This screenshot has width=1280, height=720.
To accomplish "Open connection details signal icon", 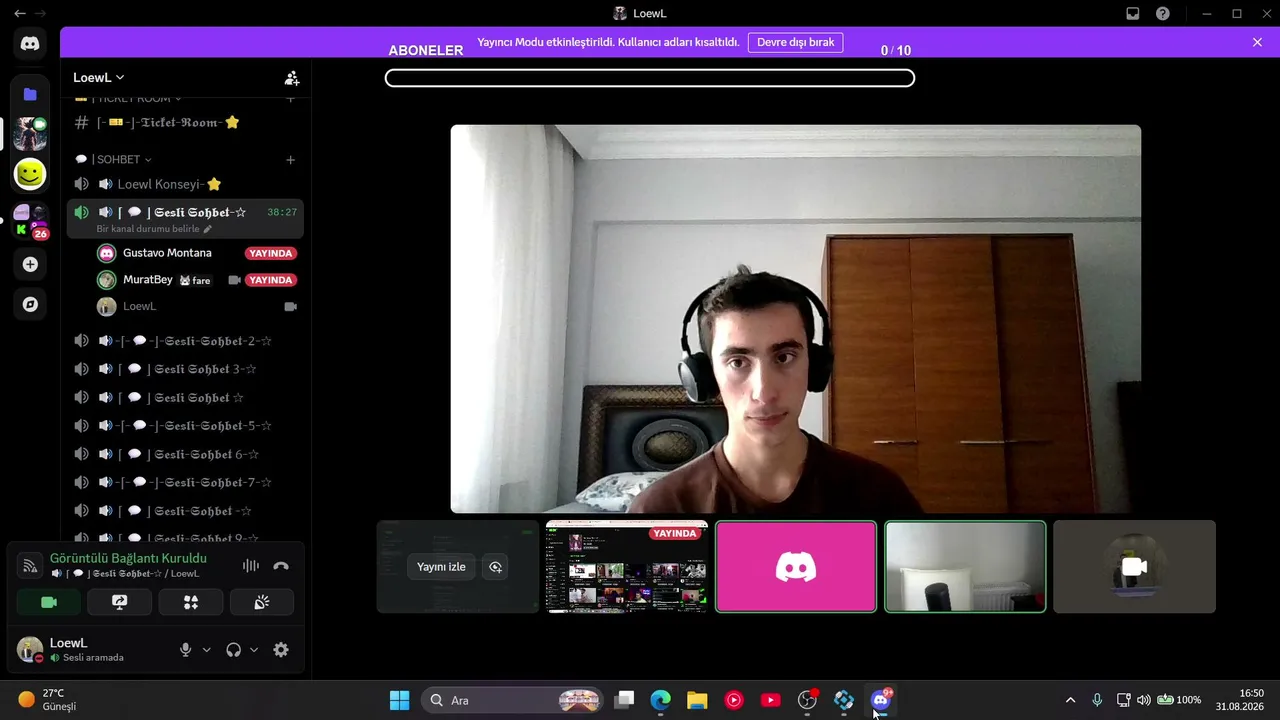I will [30, 566].
